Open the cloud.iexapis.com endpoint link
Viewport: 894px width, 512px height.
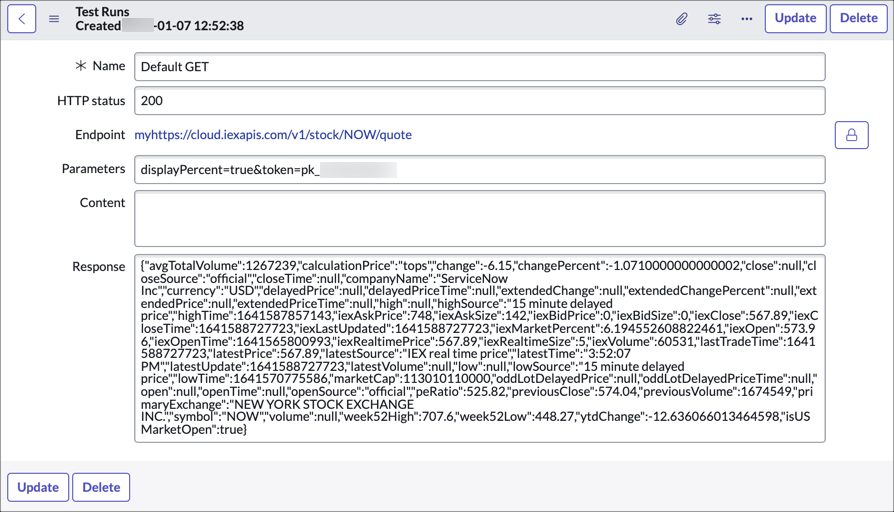click(273, 135)
